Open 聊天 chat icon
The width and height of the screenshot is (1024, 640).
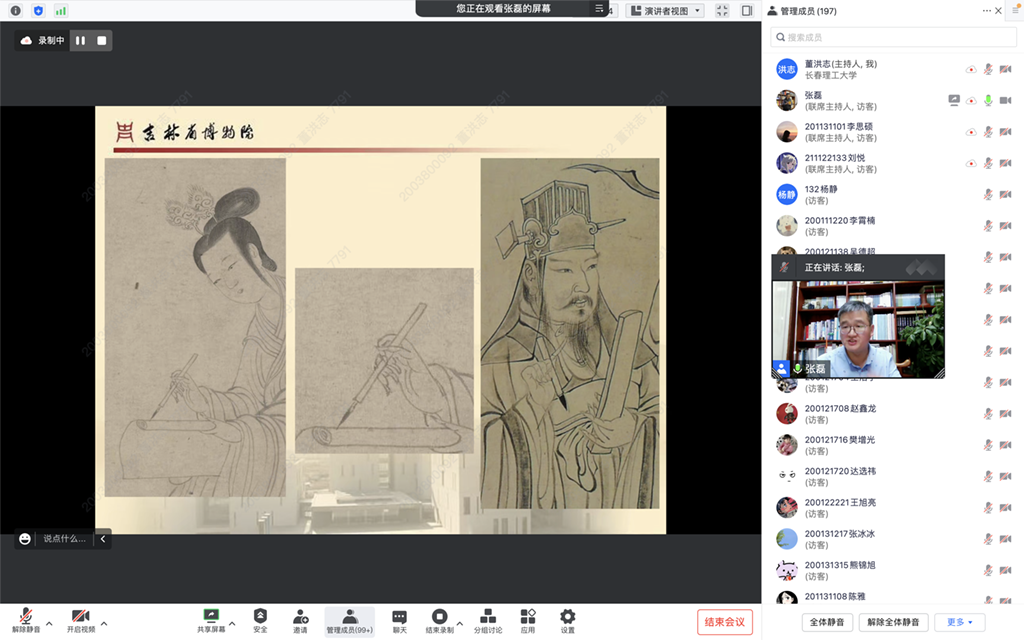tap(399, 616)
